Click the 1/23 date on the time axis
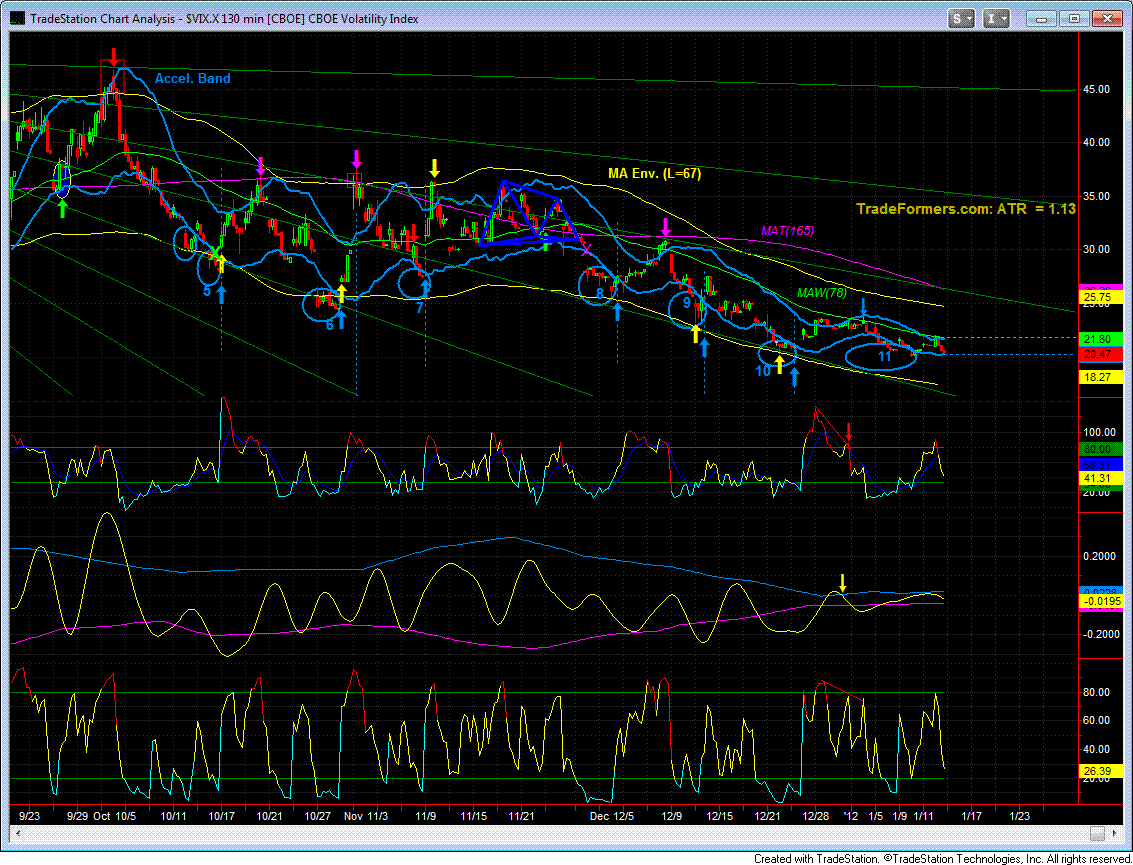 (x=1019, y=816)
